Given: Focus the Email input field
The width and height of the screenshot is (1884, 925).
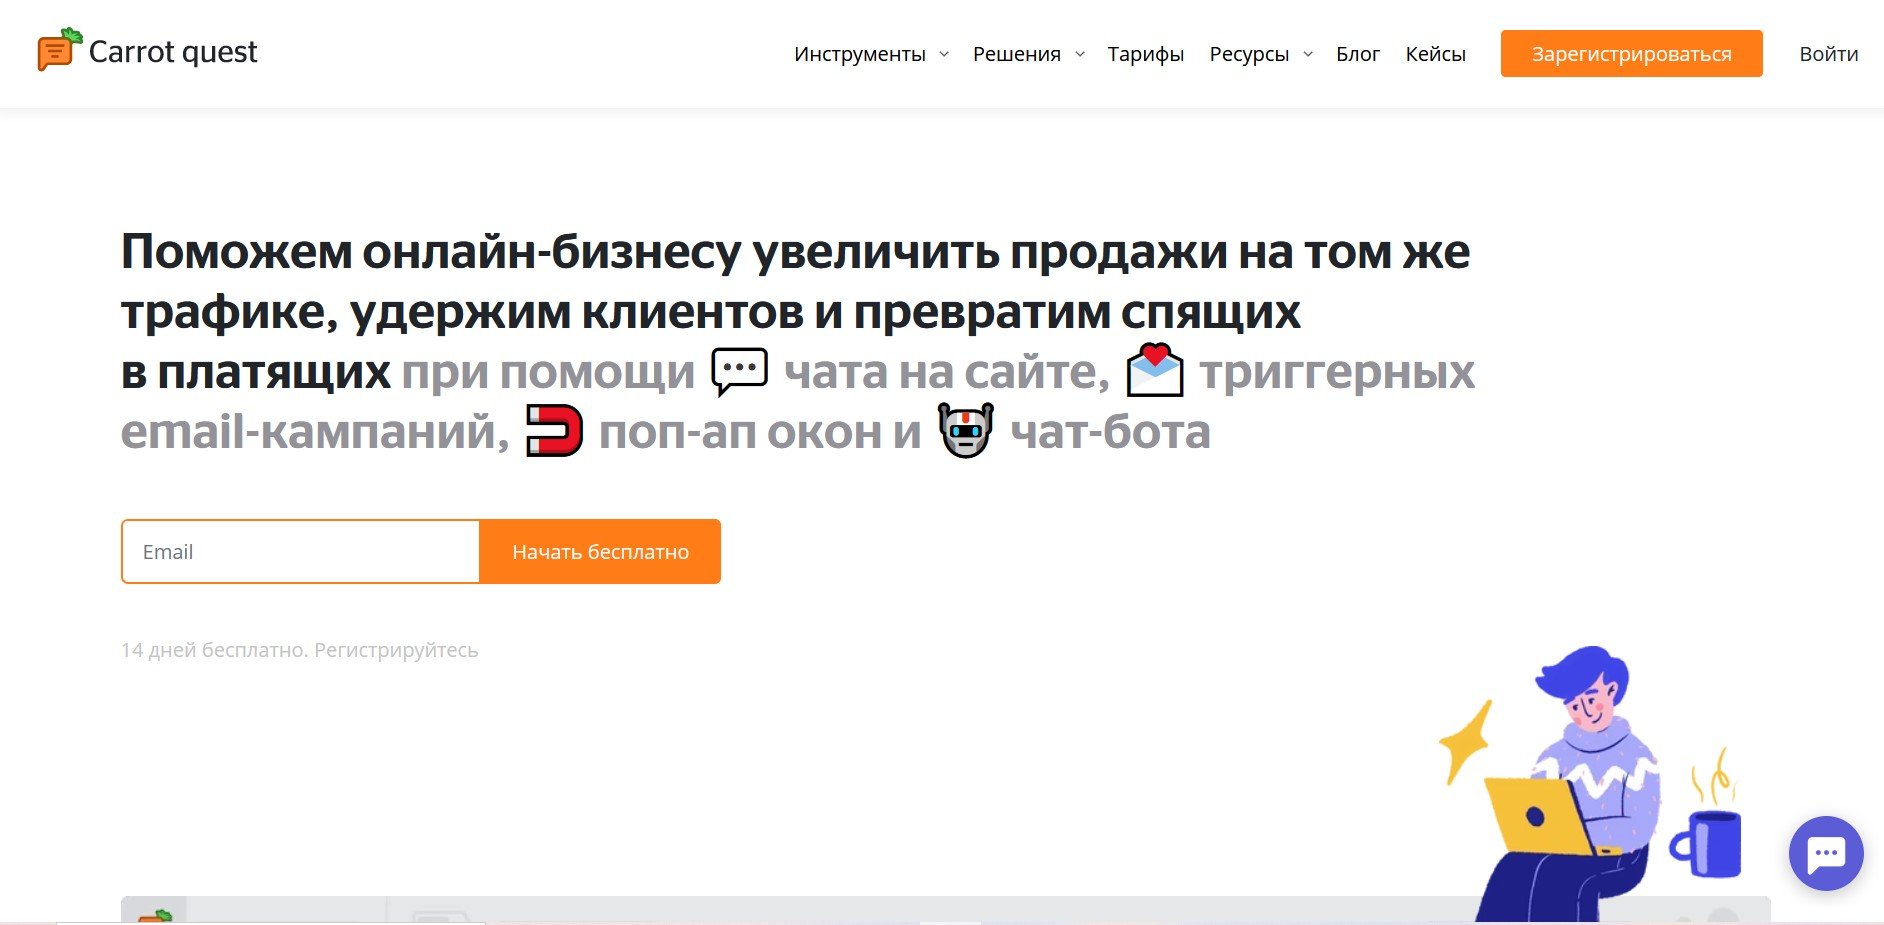Looking at the screenshot, I should click(300, 552).
